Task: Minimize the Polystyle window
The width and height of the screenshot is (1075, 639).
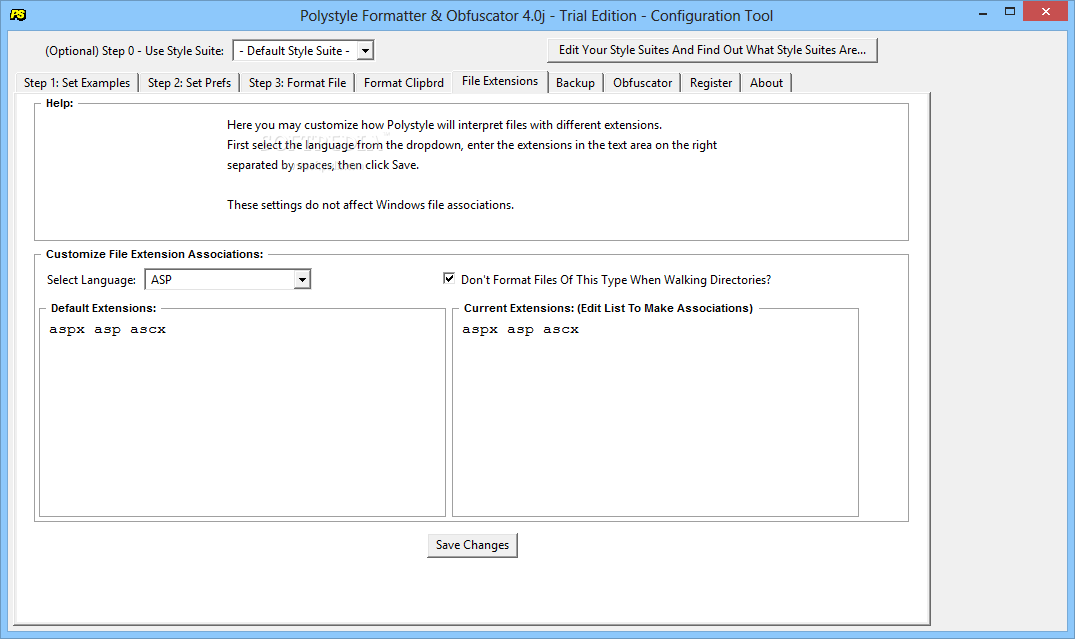Action: [982, 12]
